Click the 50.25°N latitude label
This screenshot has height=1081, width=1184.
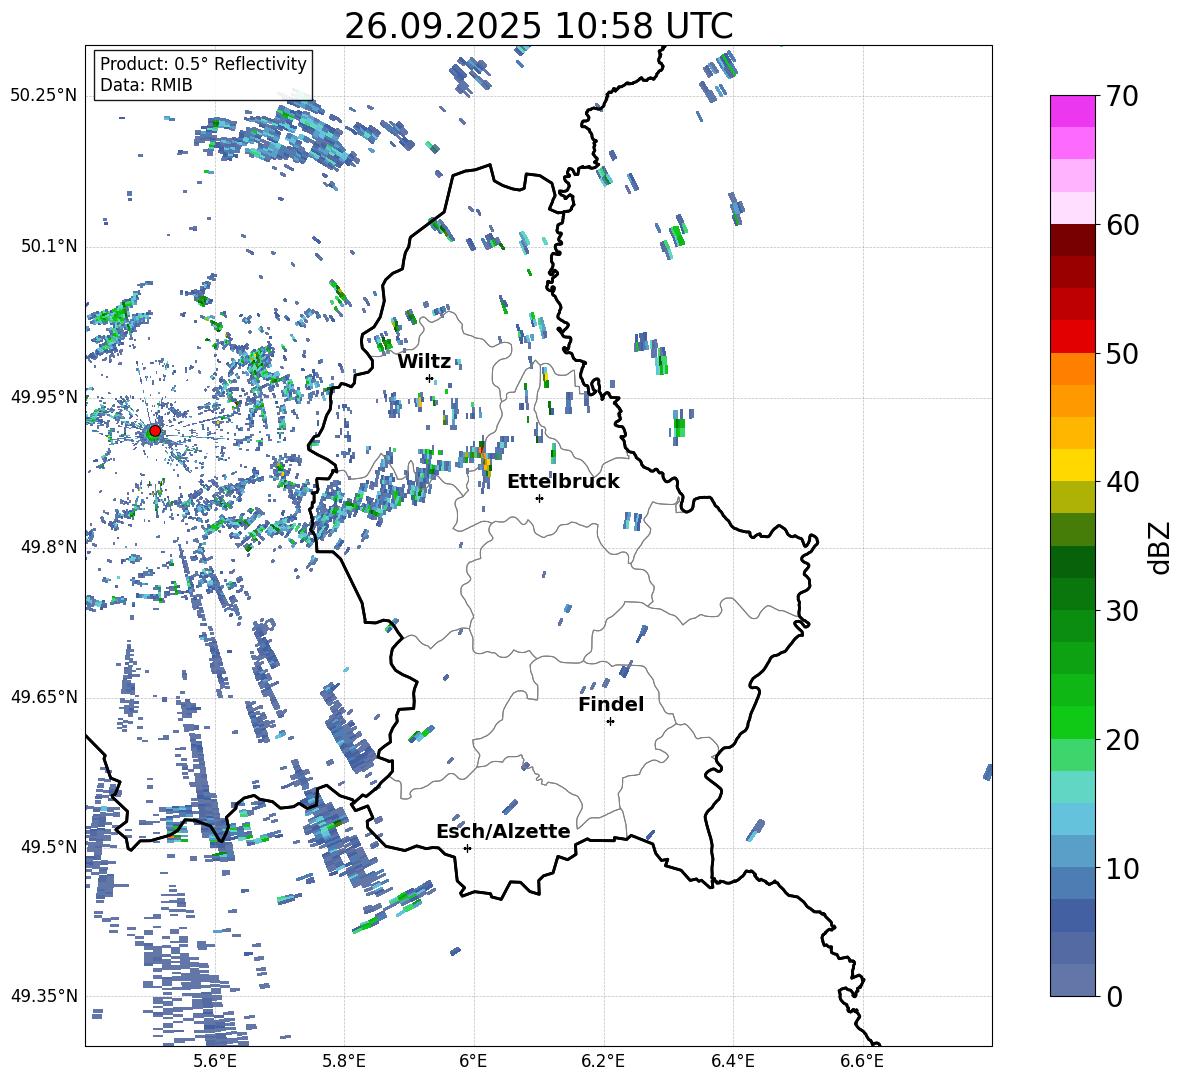(44, 96)
